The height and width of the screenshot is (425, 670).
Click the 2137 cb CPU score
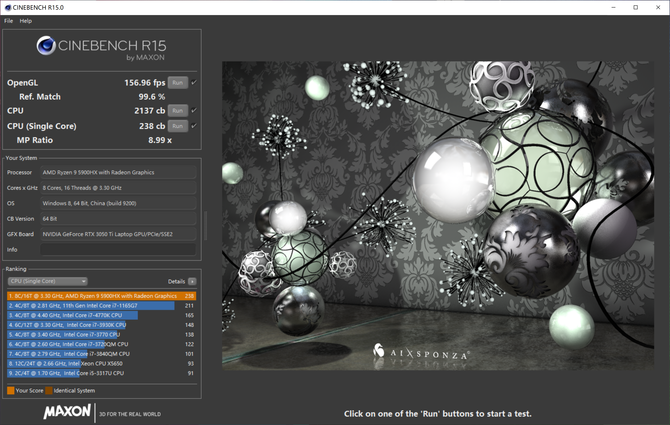coord(150,111)
